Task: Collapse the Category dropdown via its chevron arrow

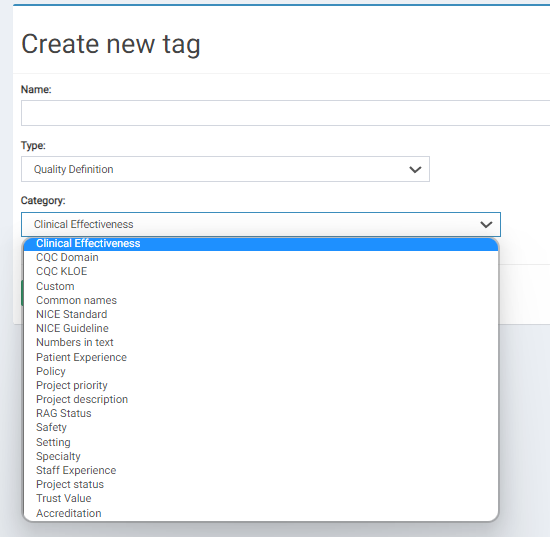Action: tap(486, 224)
